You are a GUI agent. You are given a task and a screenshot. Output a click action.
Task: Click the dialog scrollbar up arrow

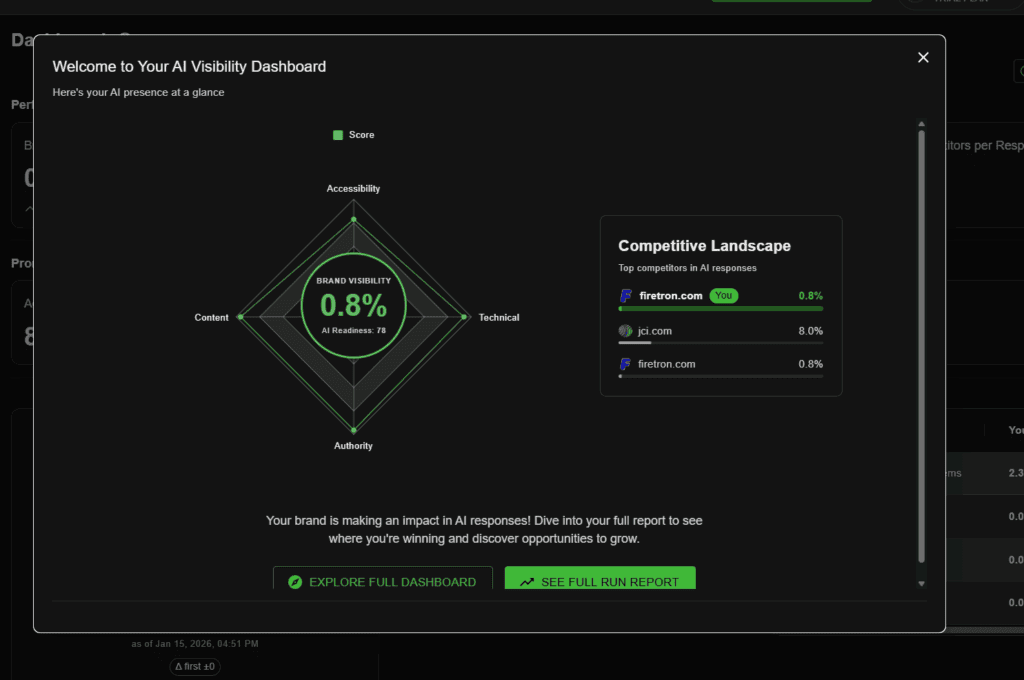(x=921, y=123)
